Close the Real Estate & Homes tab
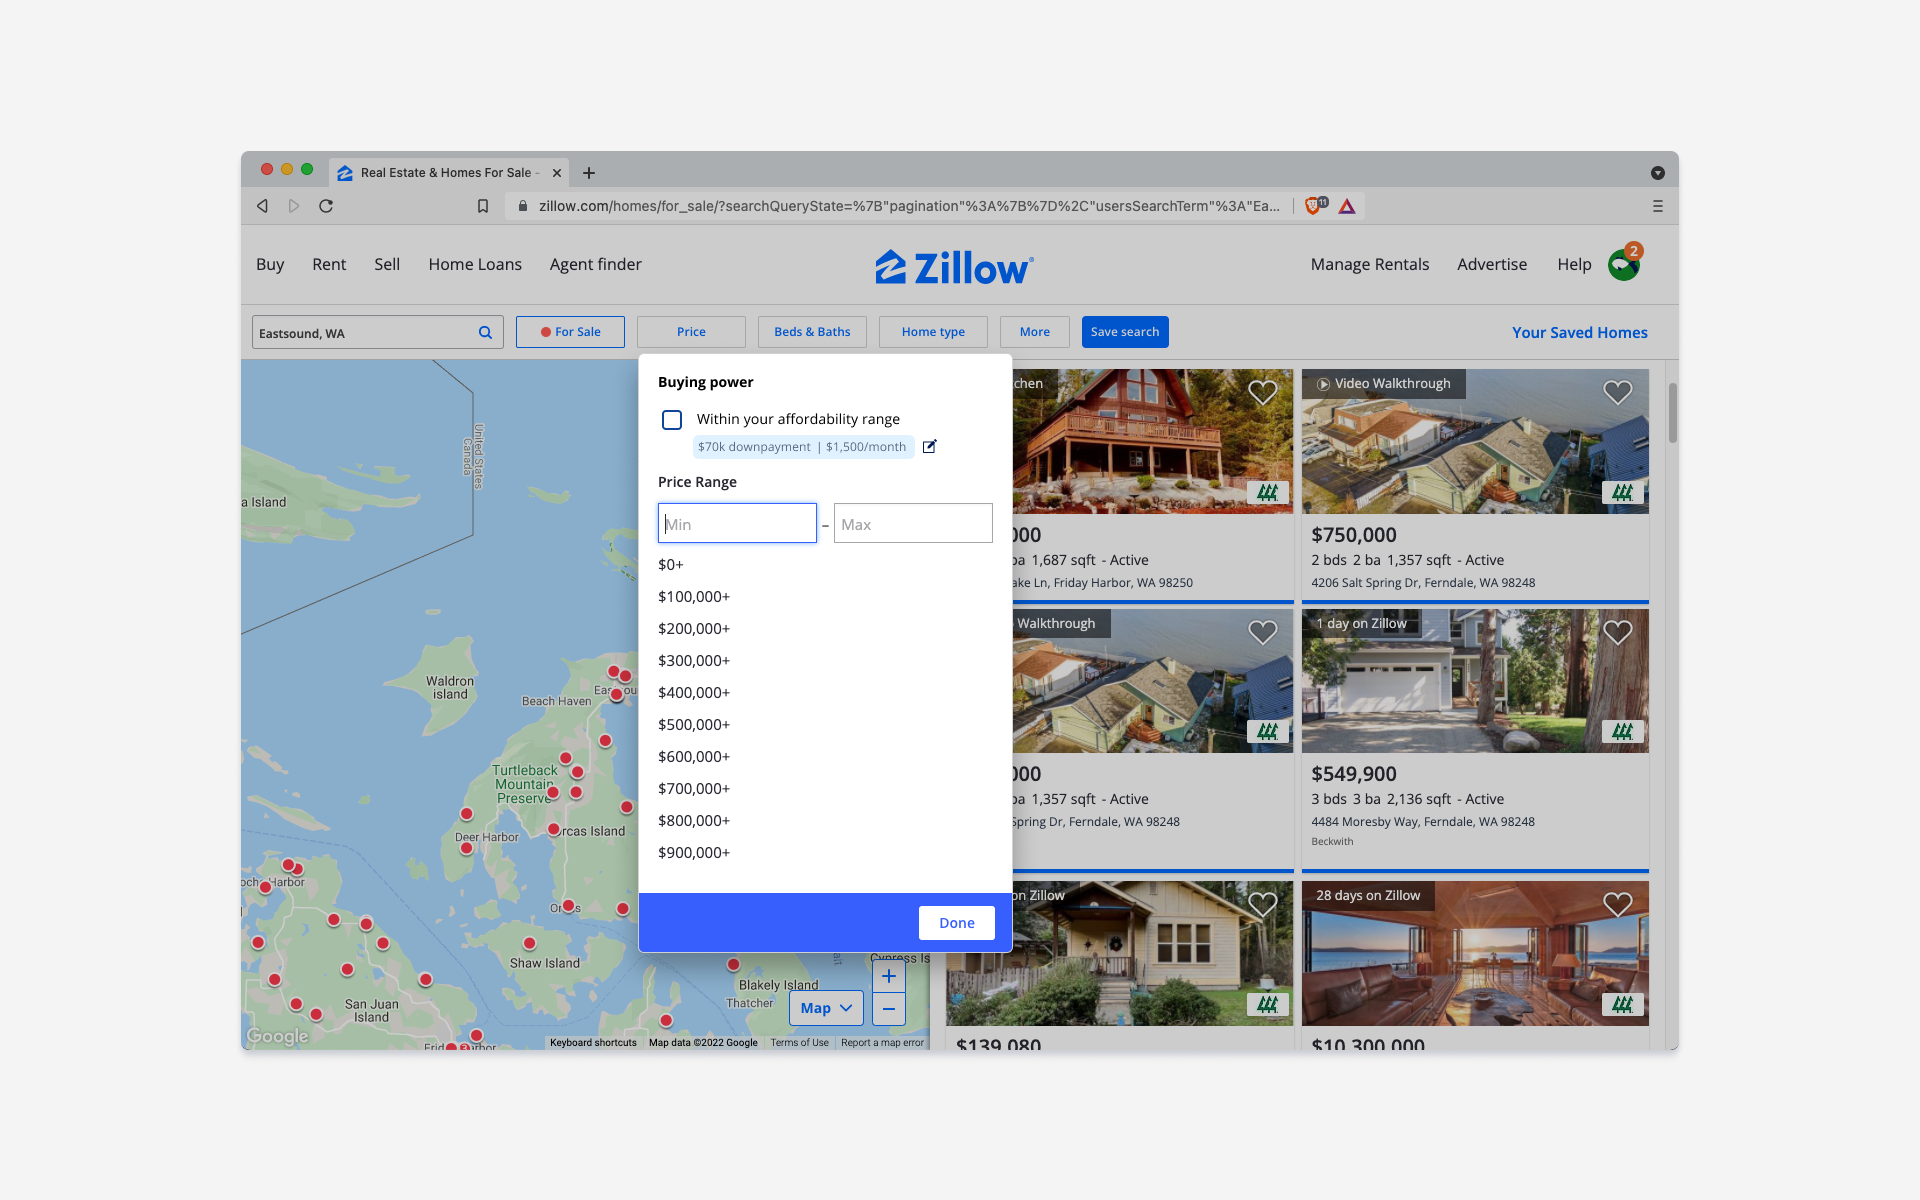The width and height of the screenshot is (1920, 1200). [x=557, y=173]
